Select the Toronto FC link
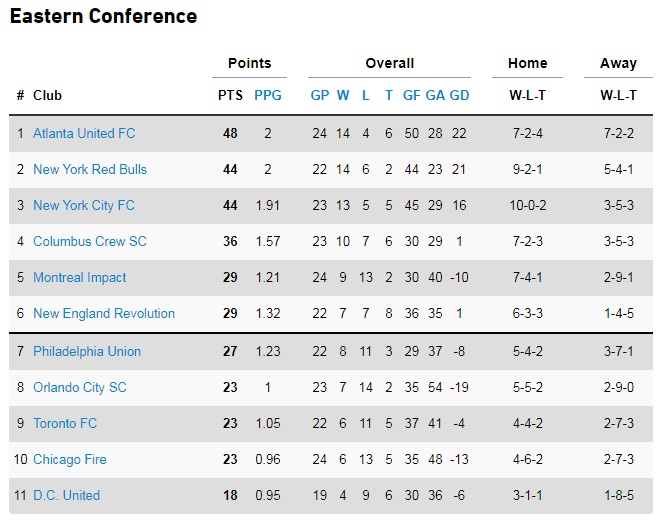The width and height of the screenshot is (661, 520). coord(65,423)
